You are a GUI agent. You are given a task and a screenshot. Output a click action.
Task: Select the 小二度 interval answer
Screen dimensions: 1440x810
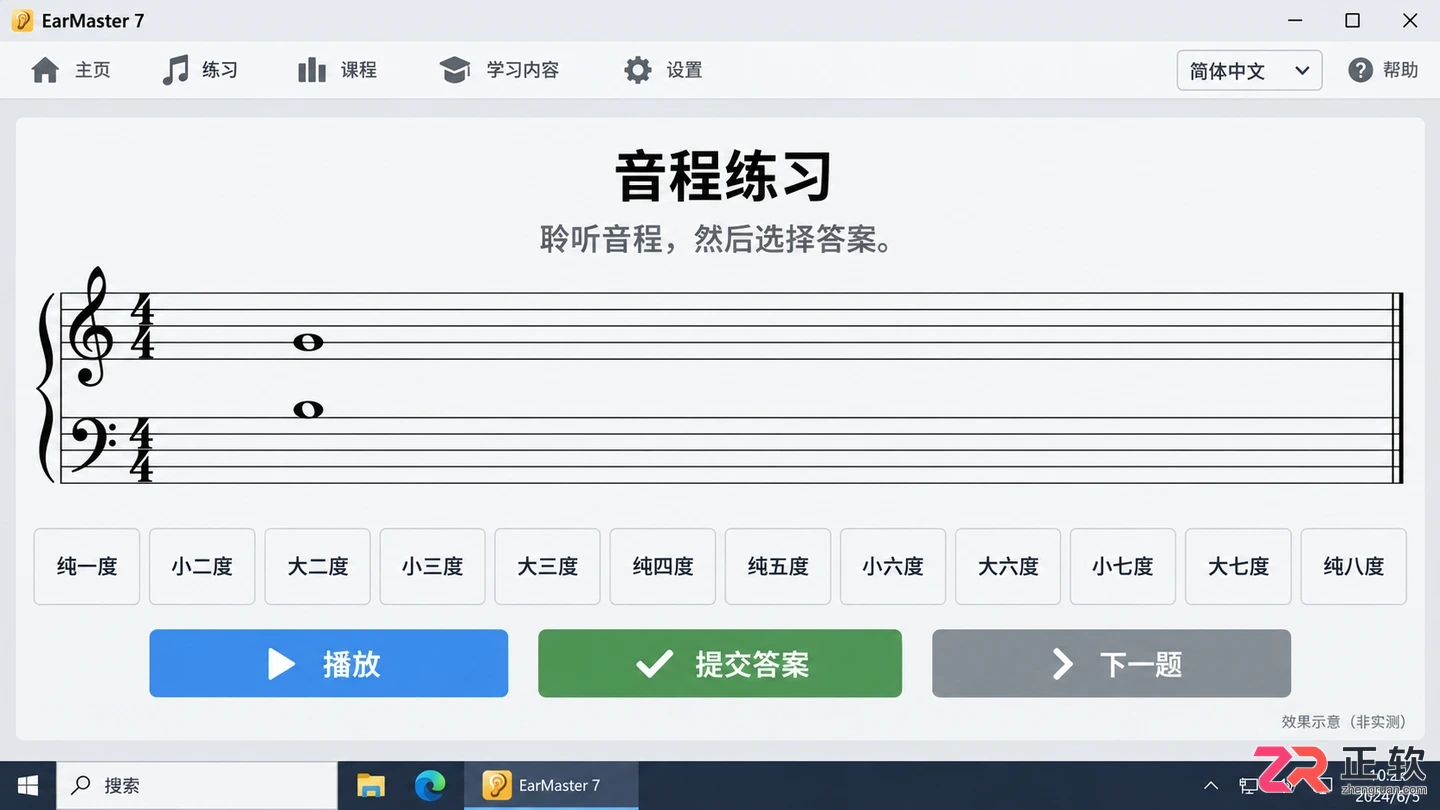[x=202, y=567]
